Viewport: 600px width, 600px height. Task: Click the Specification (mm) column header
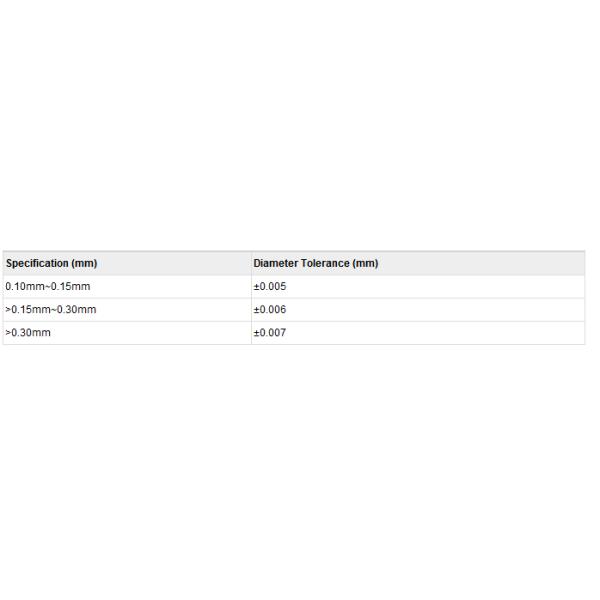point(52,264)
